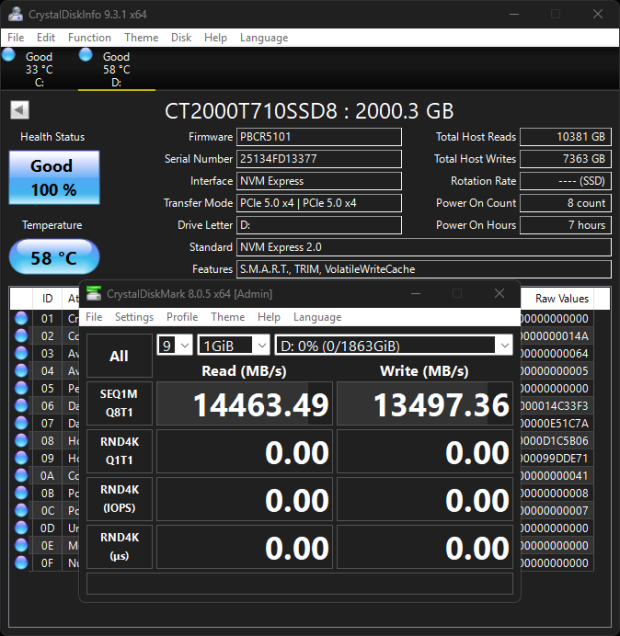Click the status orb for attribute 0F

[x=21, y=563]
